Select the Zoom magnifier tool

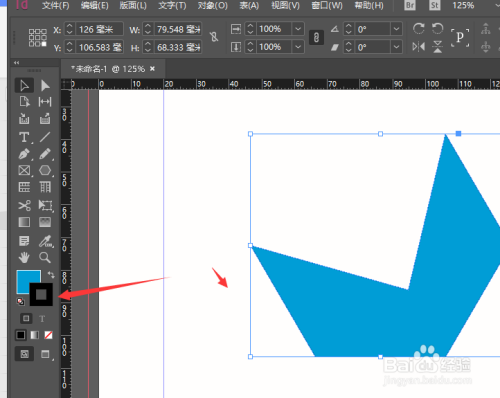(45, 257)
